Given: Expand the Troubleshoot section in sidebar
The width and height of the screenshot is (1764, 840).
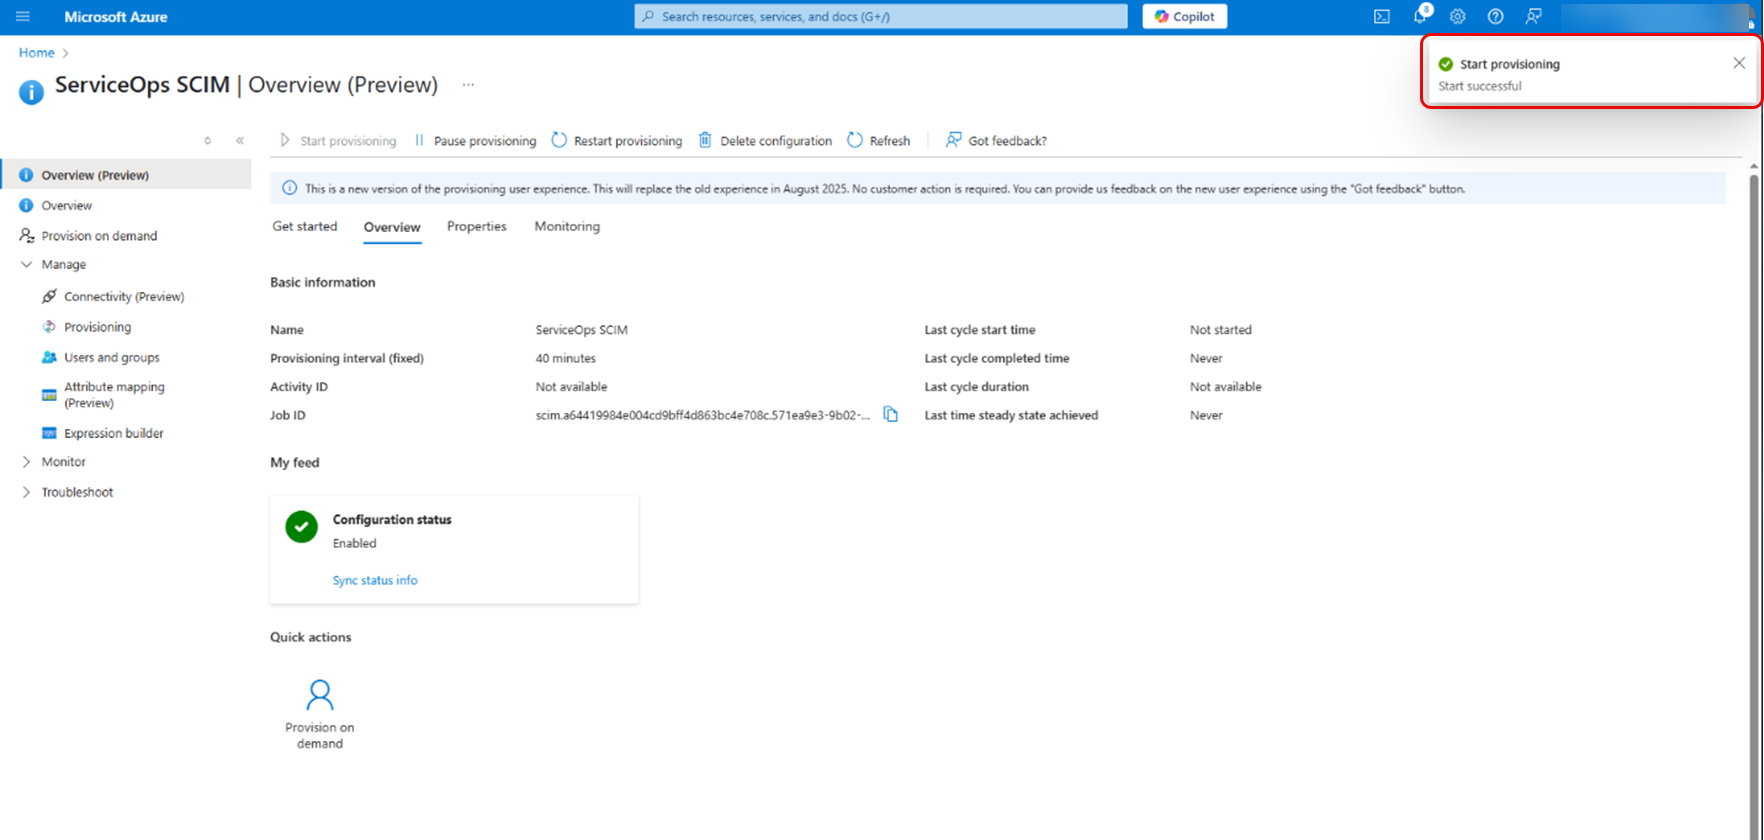Looking at the screenshot, I should click(x=27, y=492).
